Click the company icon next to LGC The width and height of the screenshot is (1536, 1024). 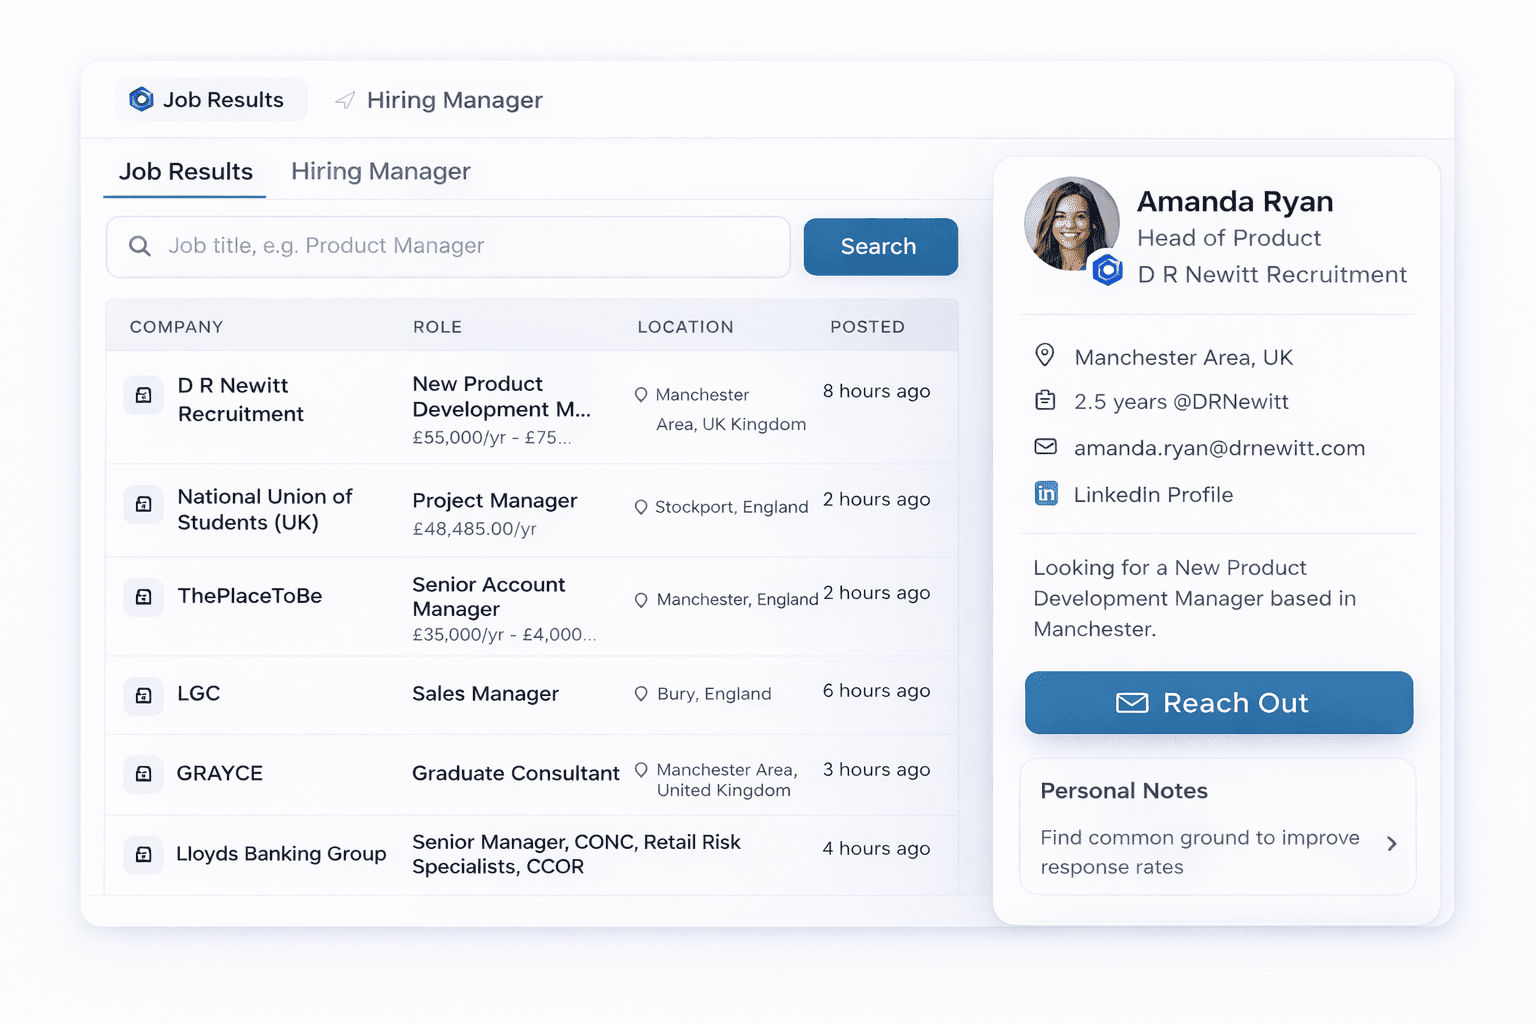click(144, 695)
